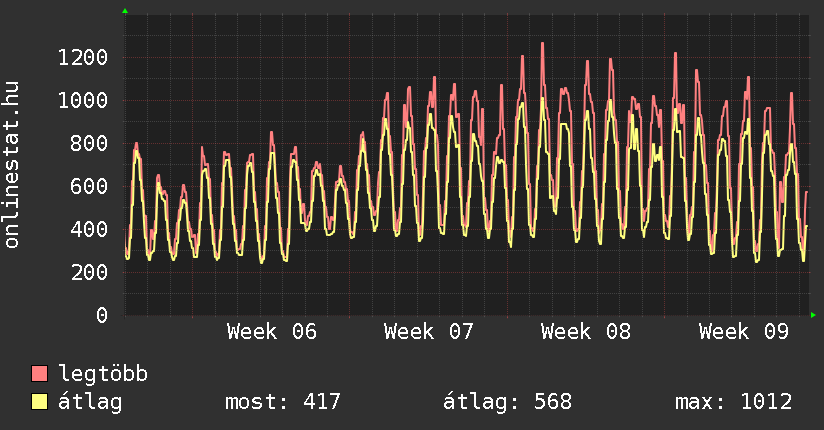This screenshot has width=824, height=430.
Task: Click the yellow átlag legend swatch
Action: 40,403
